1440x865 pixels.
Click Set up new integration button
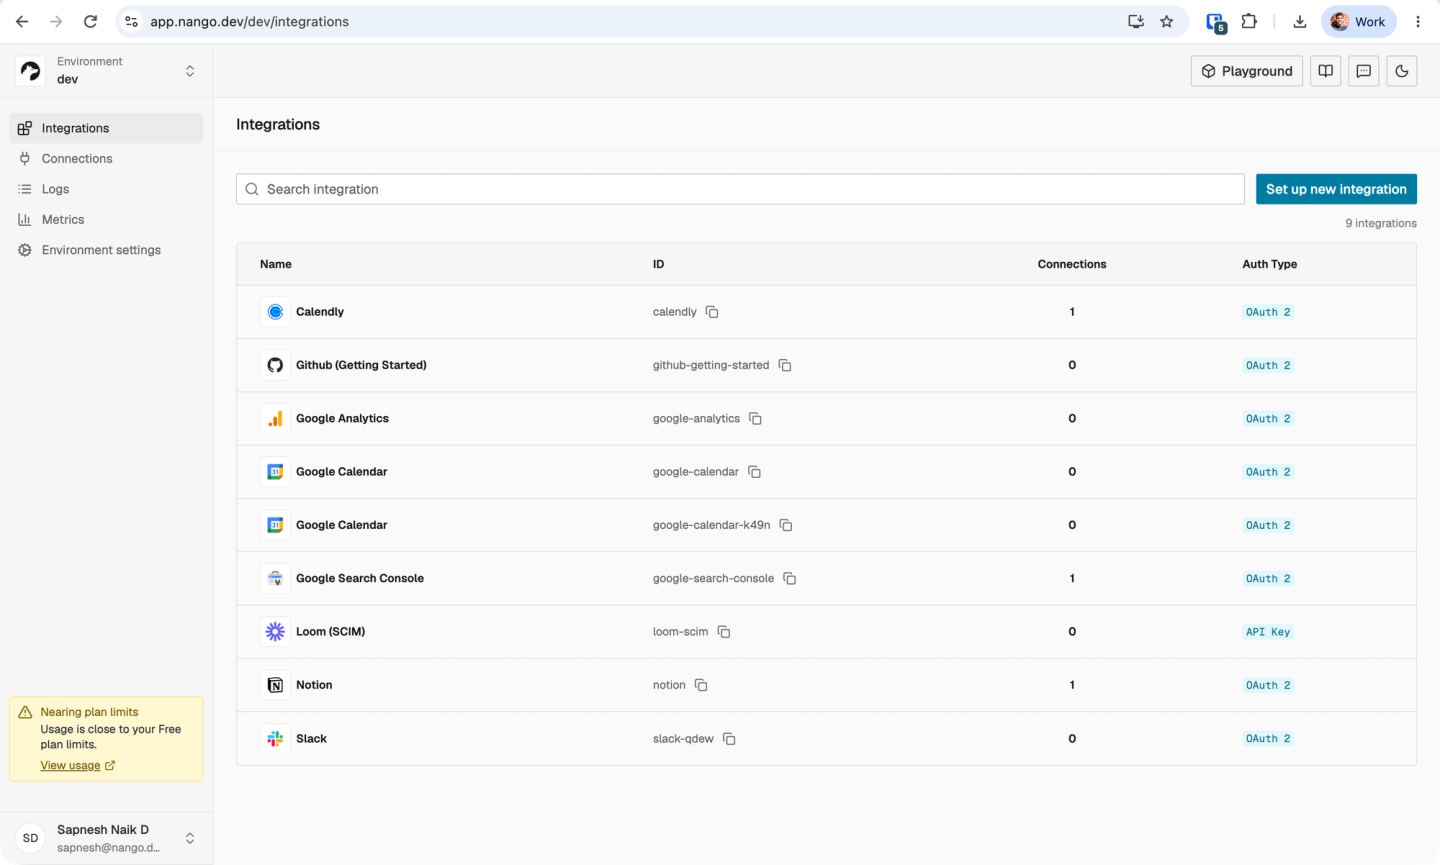(x=1336, y=189)
